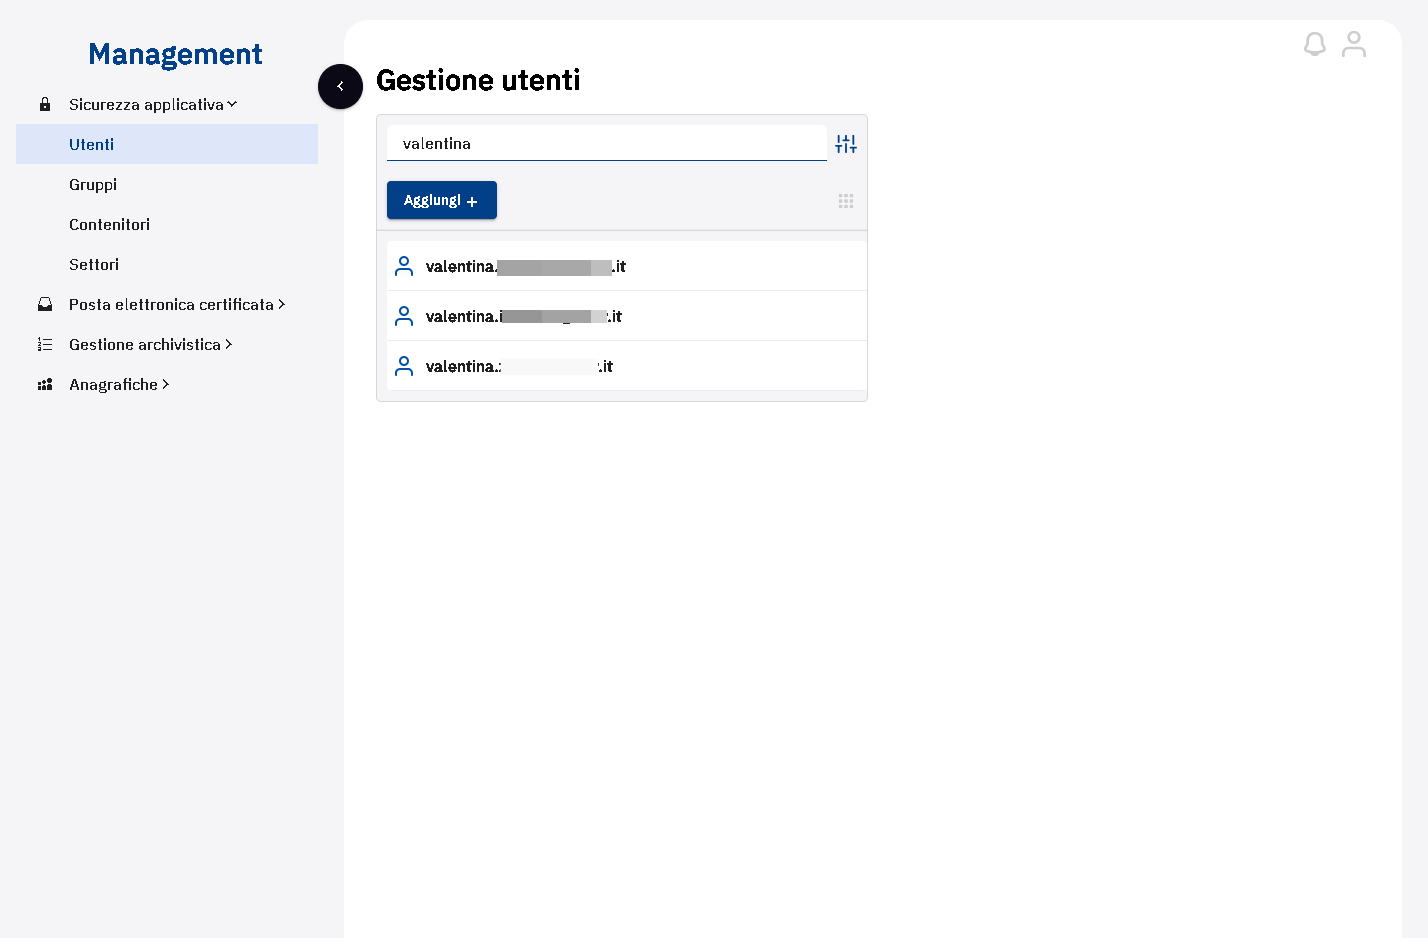The image size is (1428, 938).
Task: Click the lock icon beside Sicurezza applicativa
Action: coord(45,104)
